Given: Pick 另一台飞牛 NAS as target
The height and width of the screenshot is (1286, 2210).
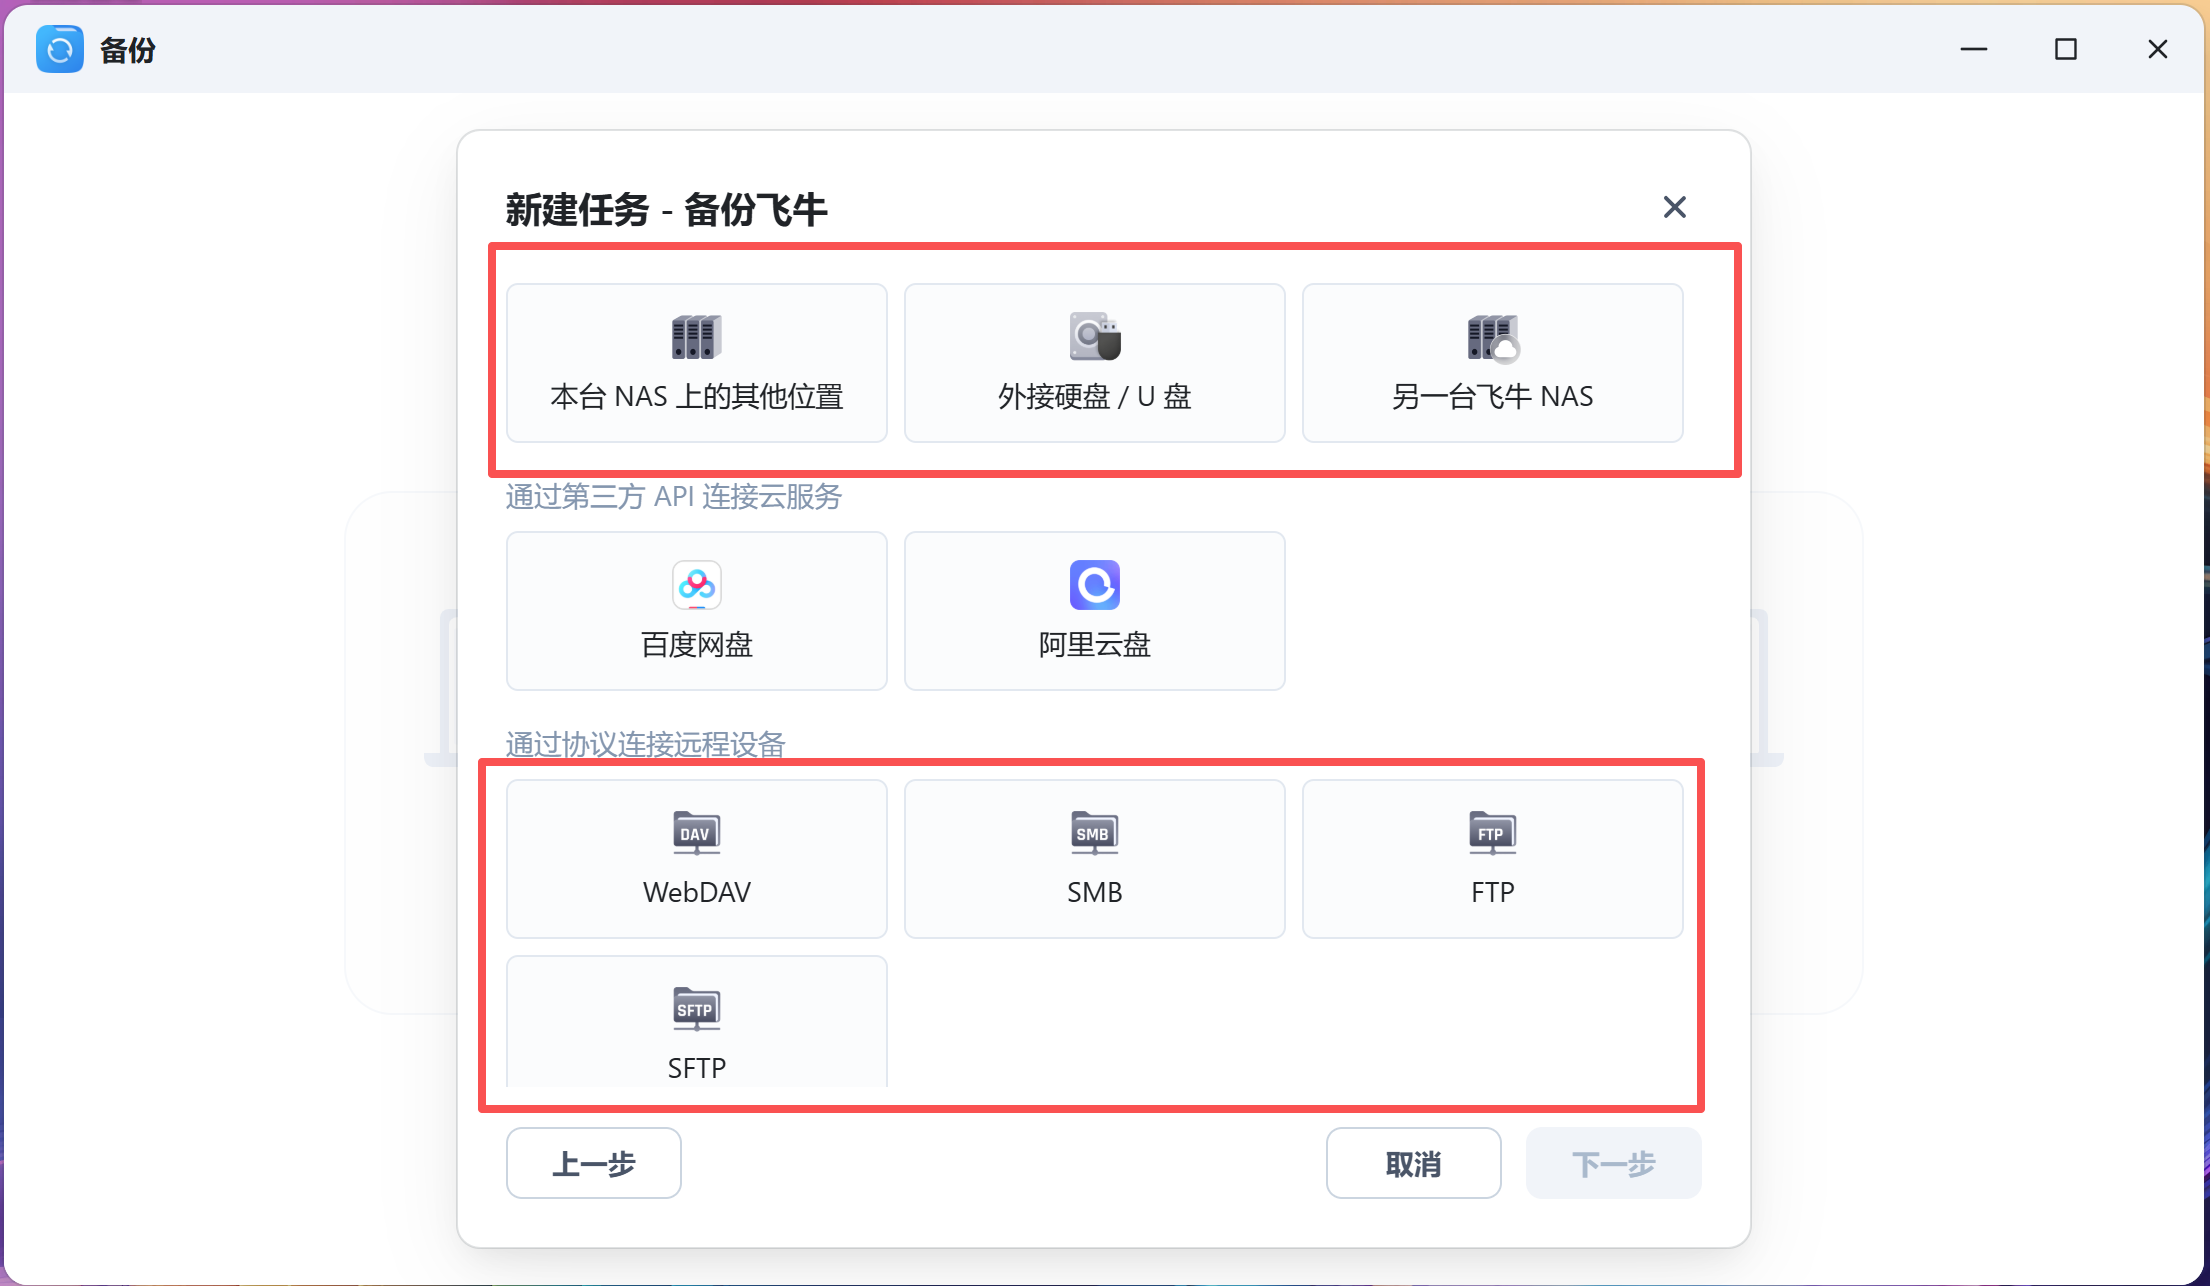Looking at the screenshot, I should pos(1492,397).
